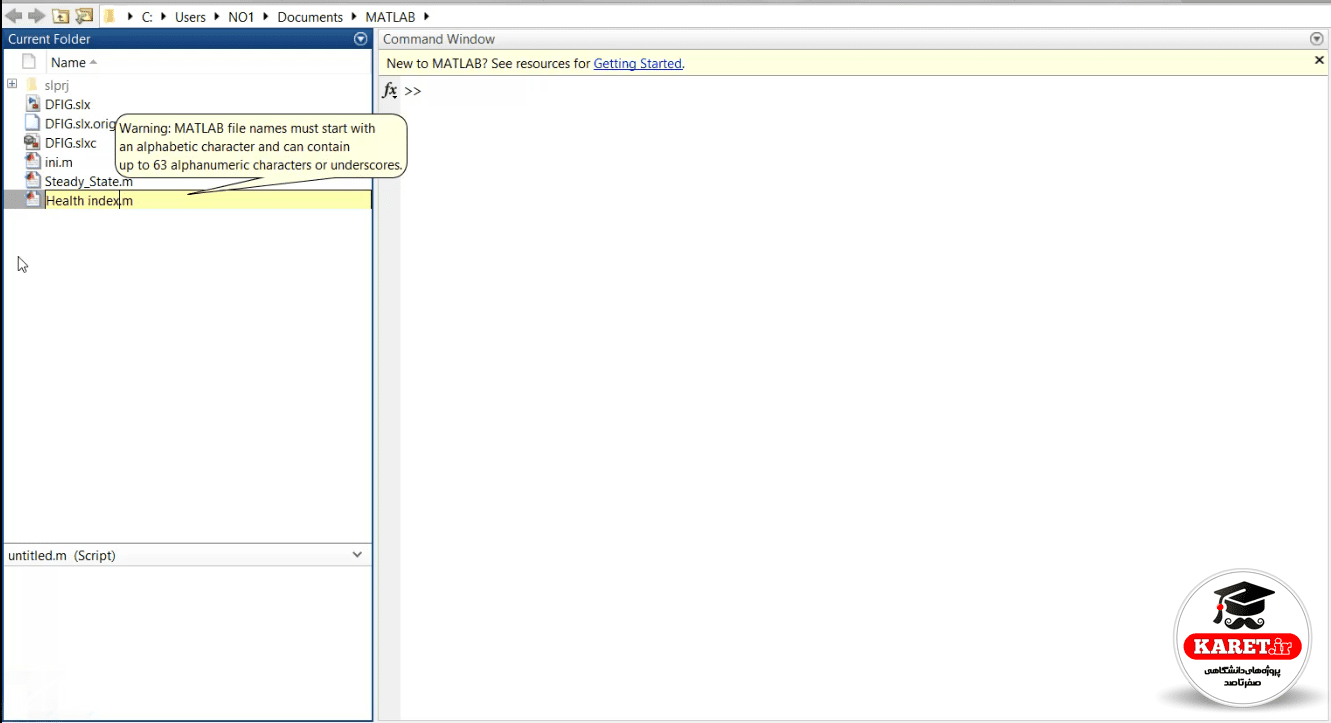Click the file-type icon column header

tap(28, 62)
